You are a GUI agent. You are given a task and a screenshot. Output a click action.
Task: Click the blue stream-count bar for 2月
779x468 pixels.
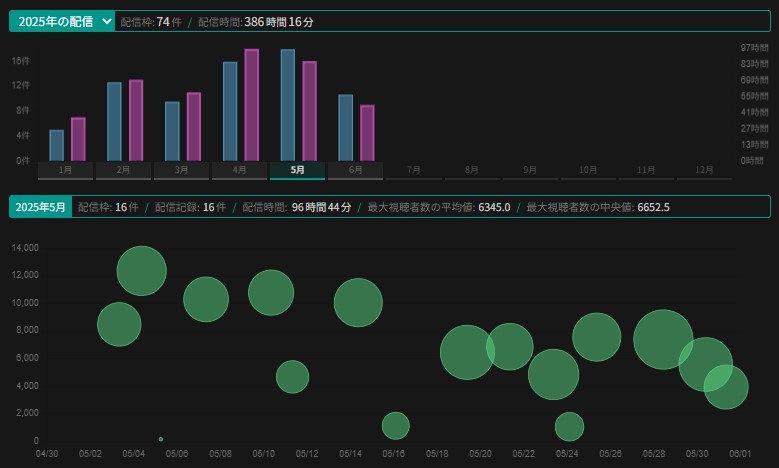coord(114,122)
